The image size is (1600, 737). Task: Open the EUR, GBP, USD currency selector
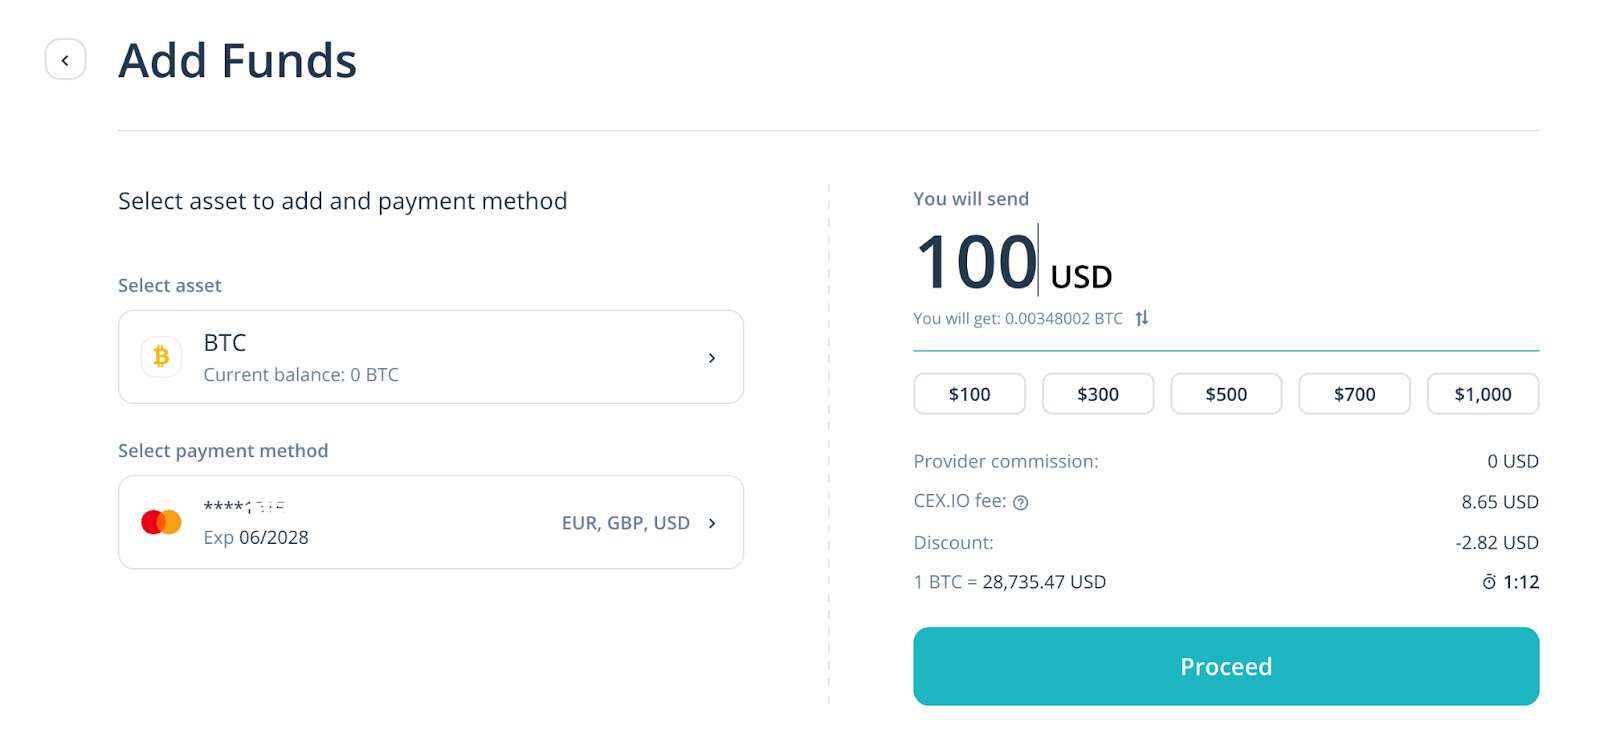pos(625,523)
